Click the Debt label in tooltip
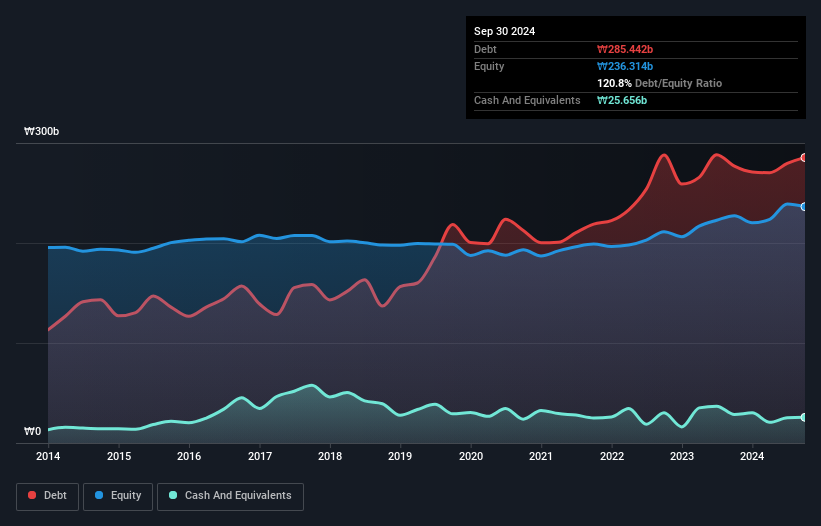This screenshot has height=526, width=821. click(x=485, y=49)
